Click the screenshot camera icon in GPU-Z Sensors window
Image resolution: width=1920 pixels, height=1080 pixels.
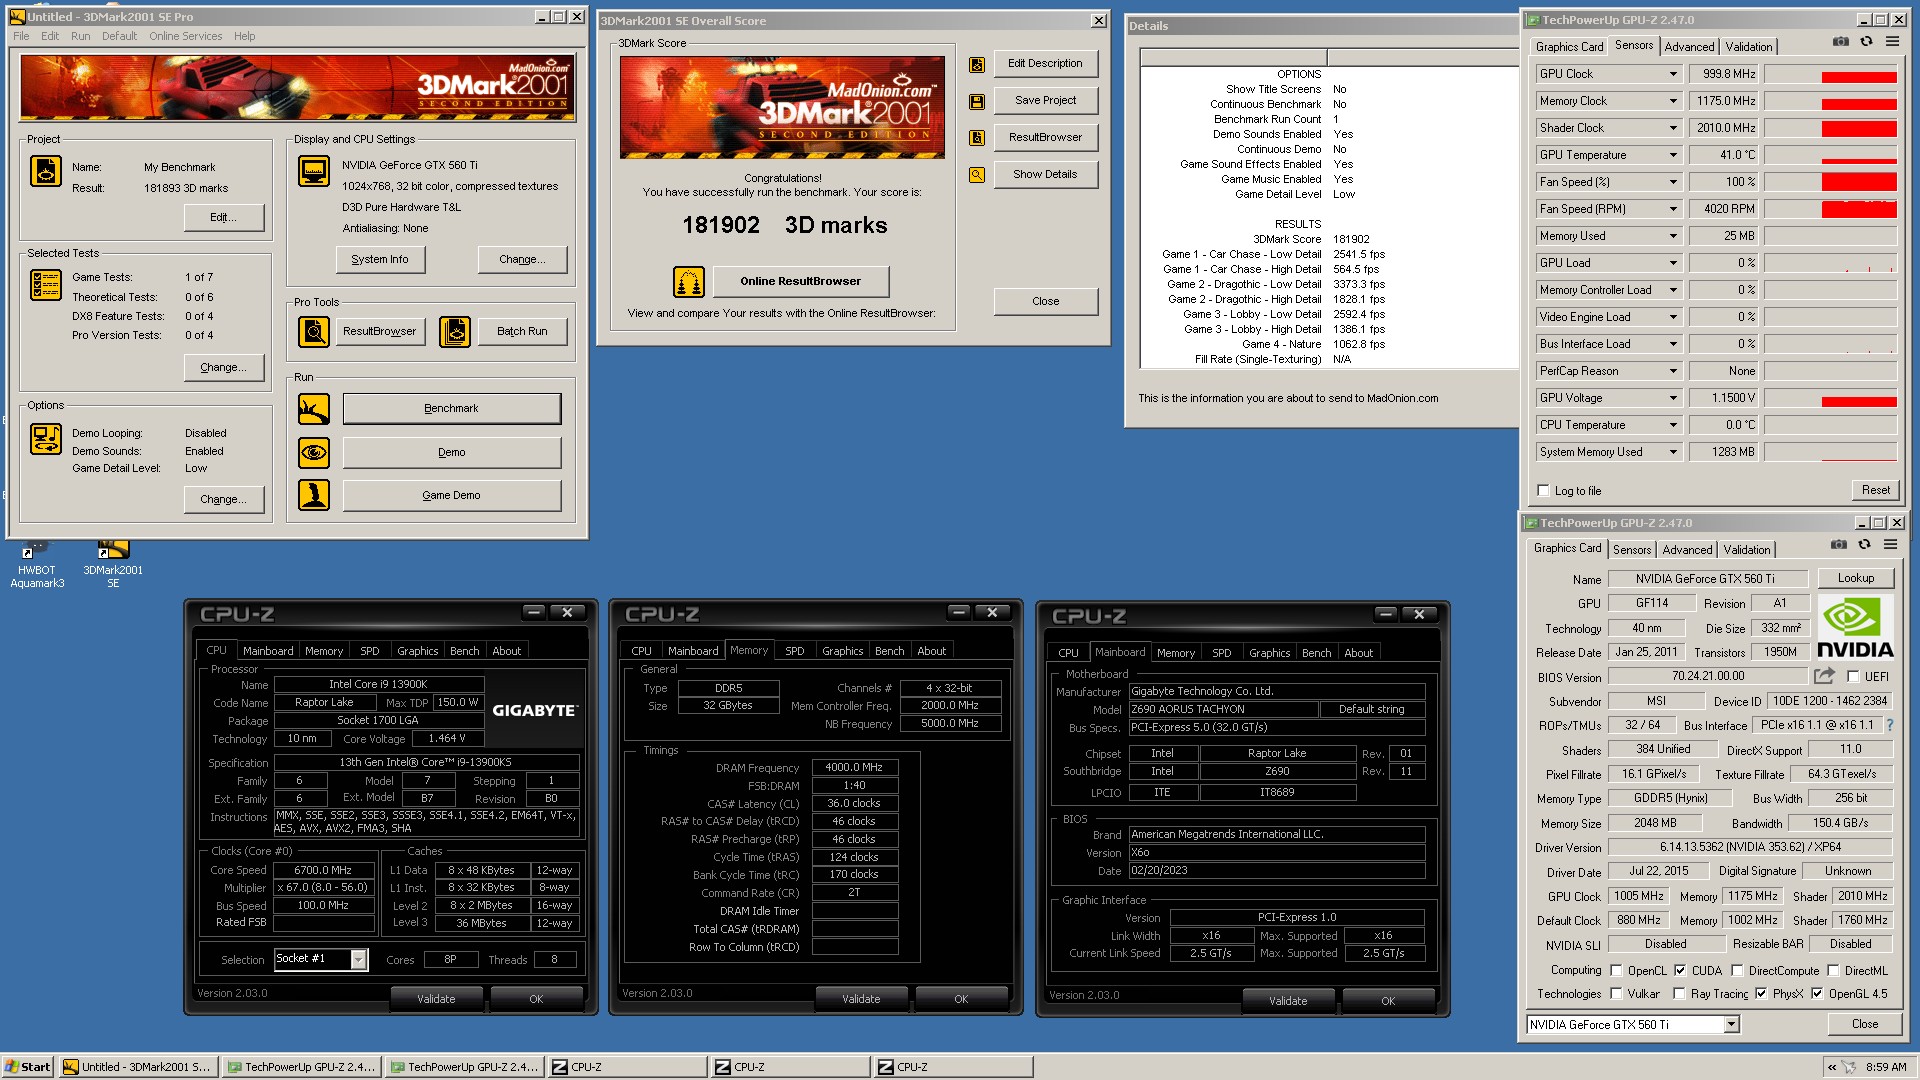[x=1840, y=41]
